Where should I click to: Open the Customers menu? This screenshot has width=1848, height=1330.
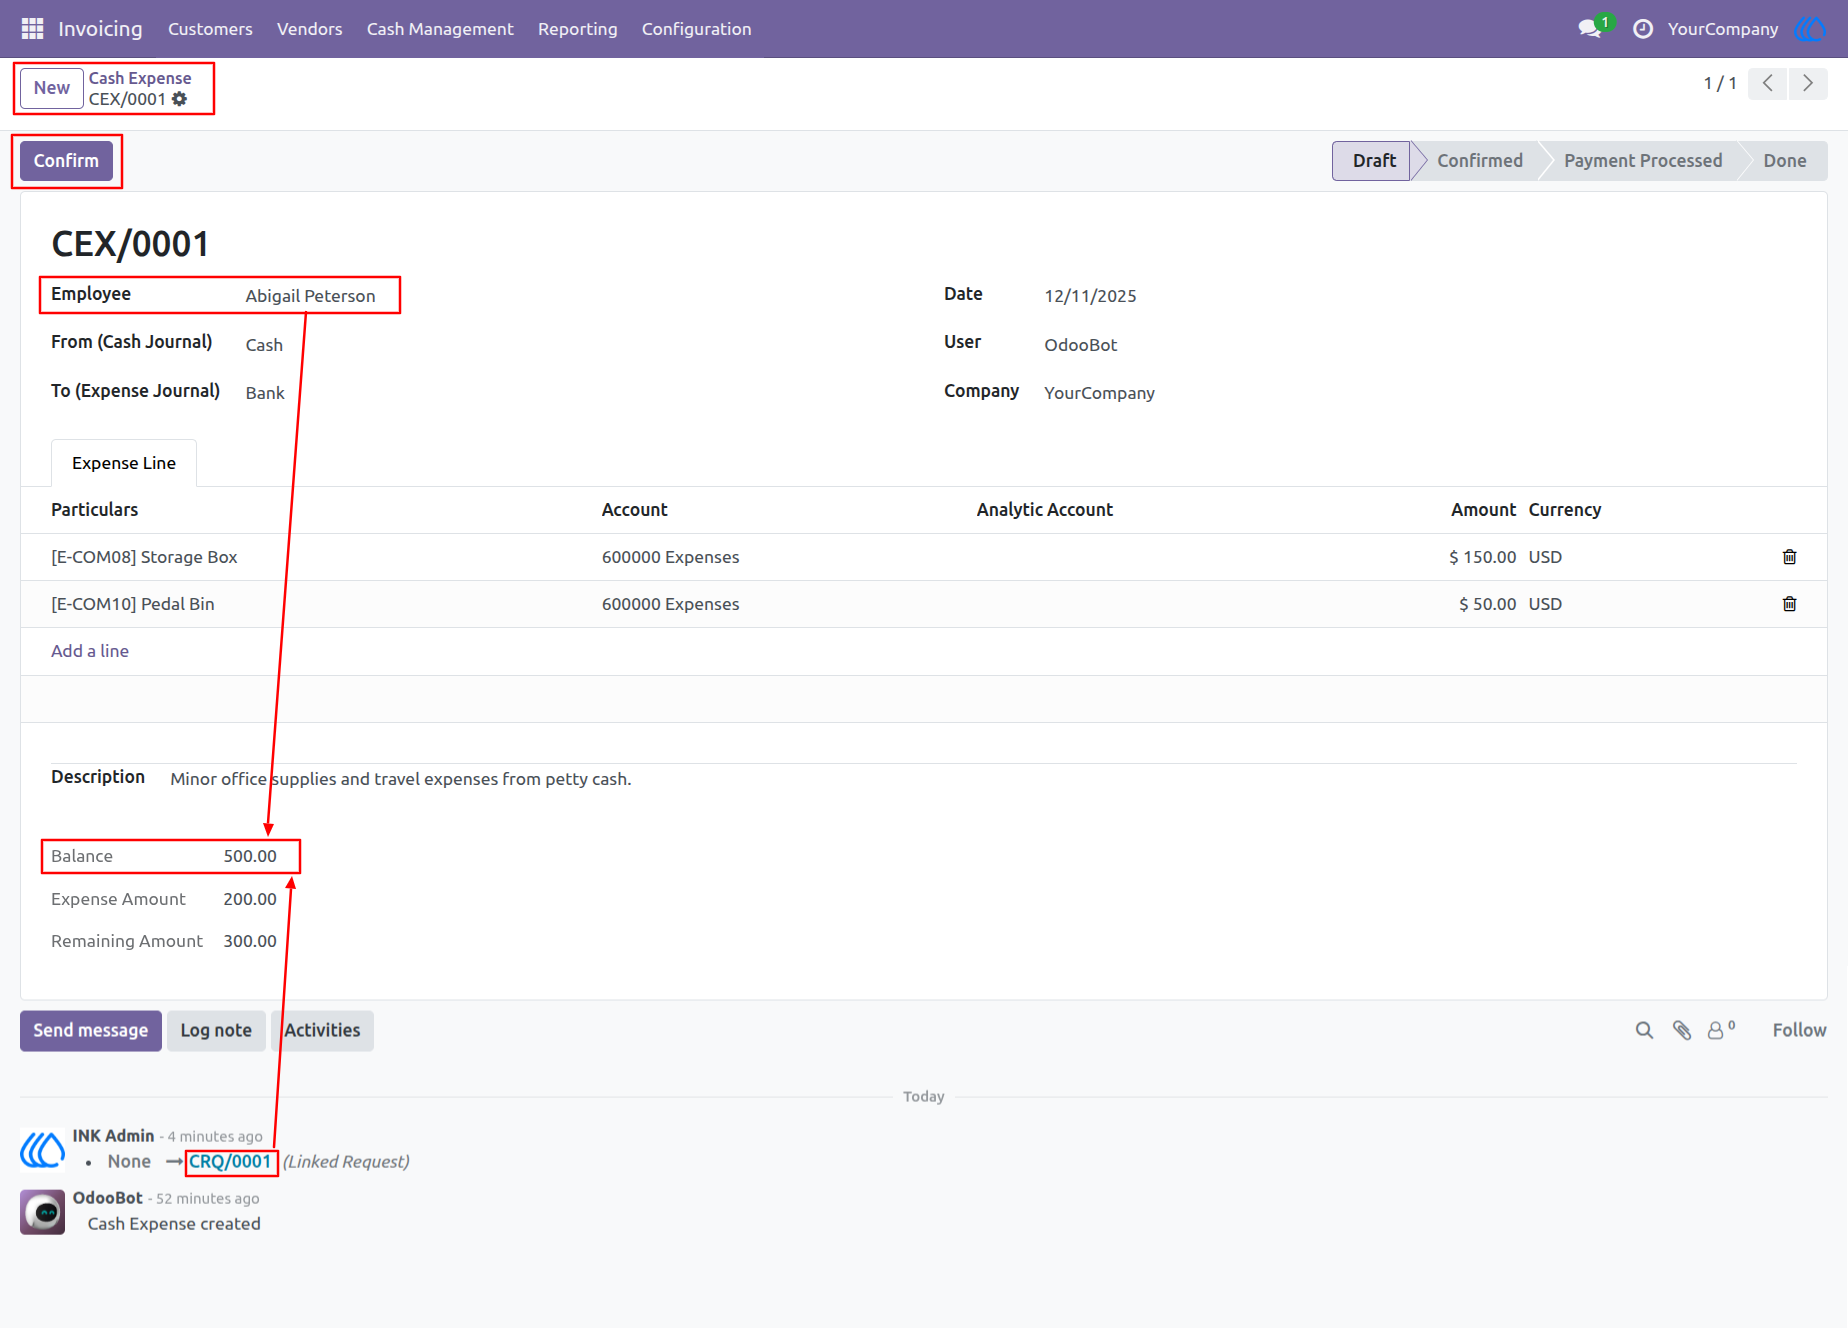[210, 29]
